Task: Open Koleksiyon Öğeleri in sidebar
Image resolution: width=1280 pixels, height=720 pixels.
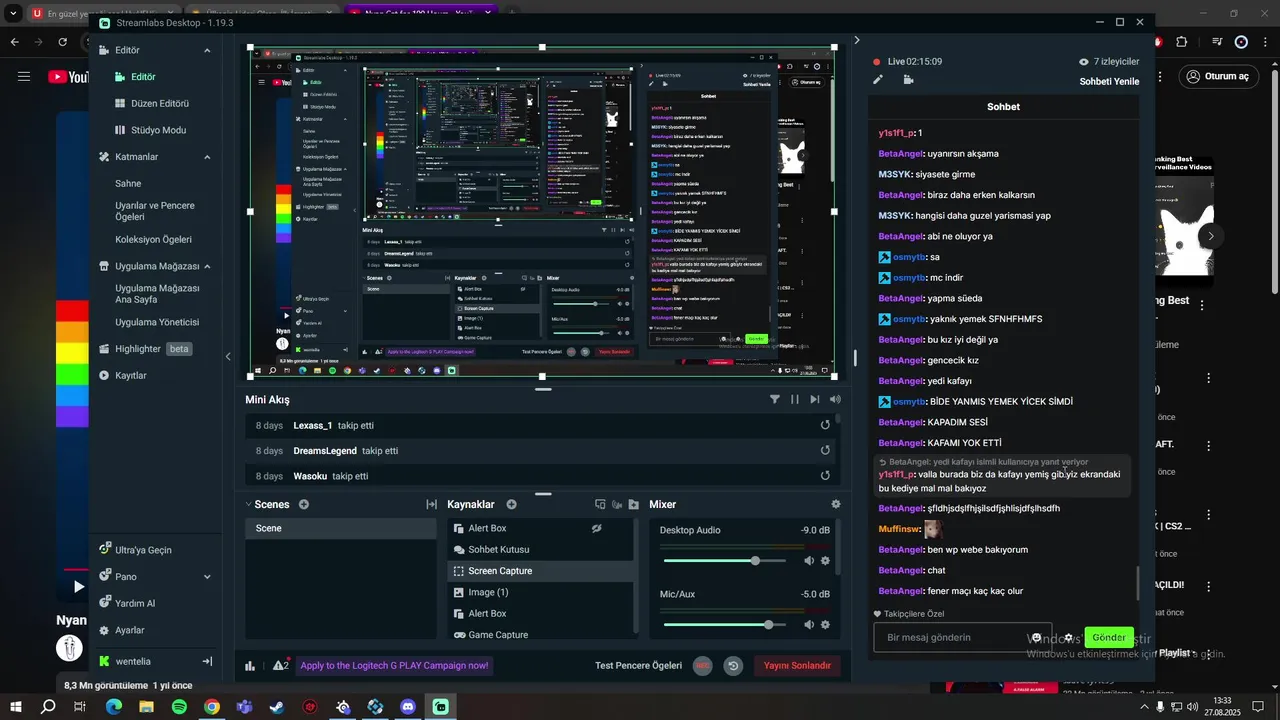Action: click(x=153, y=240)
